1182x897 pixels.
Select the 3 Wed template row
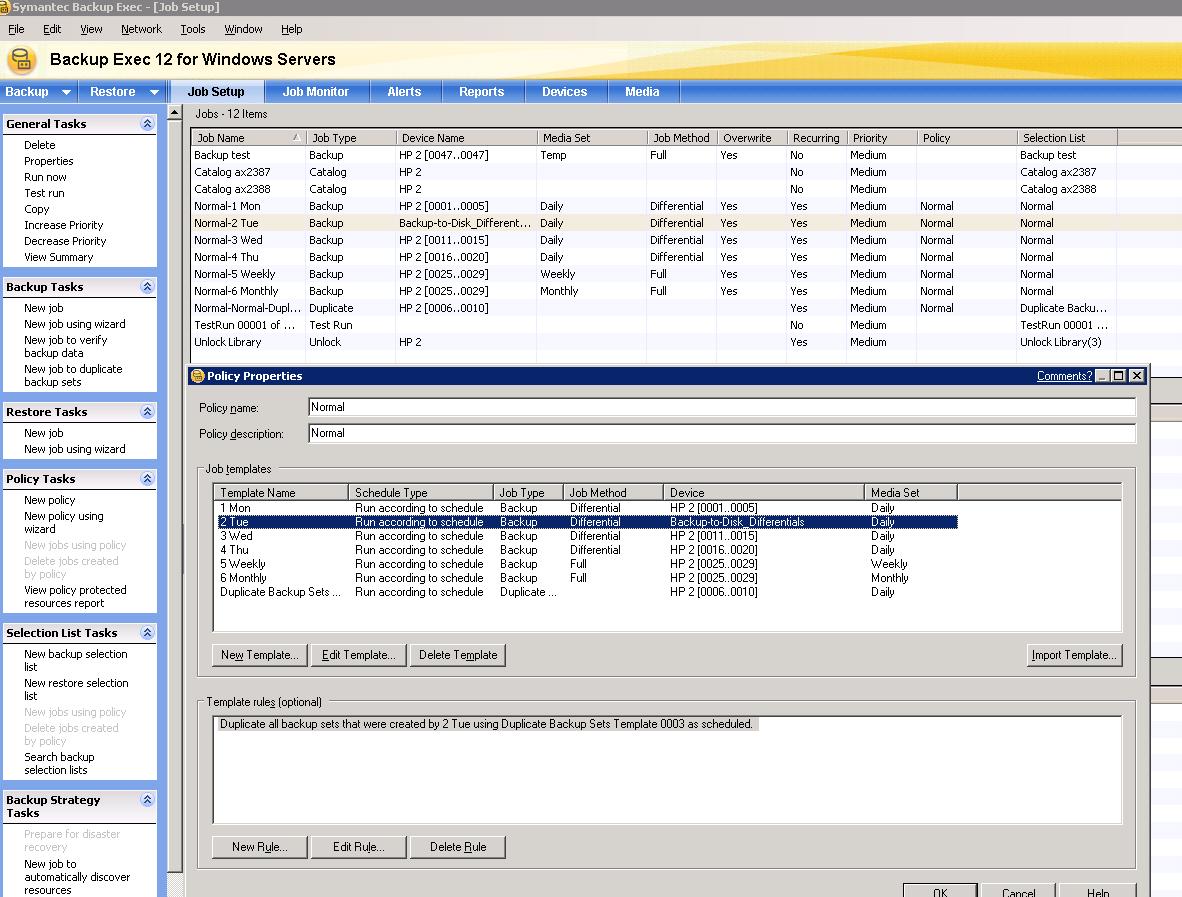(588, 536)
